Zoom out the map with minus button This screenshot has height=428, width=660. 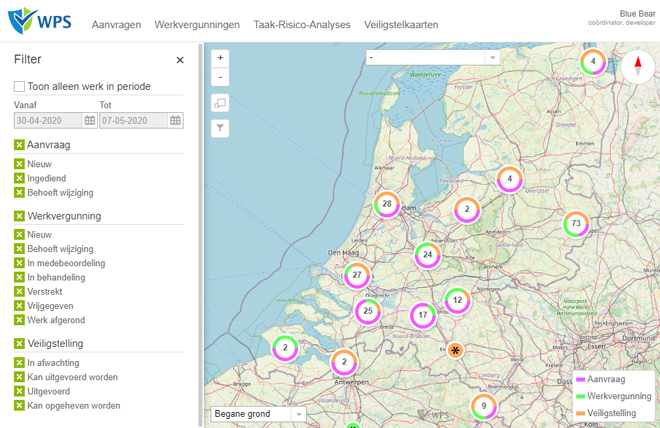220,77
